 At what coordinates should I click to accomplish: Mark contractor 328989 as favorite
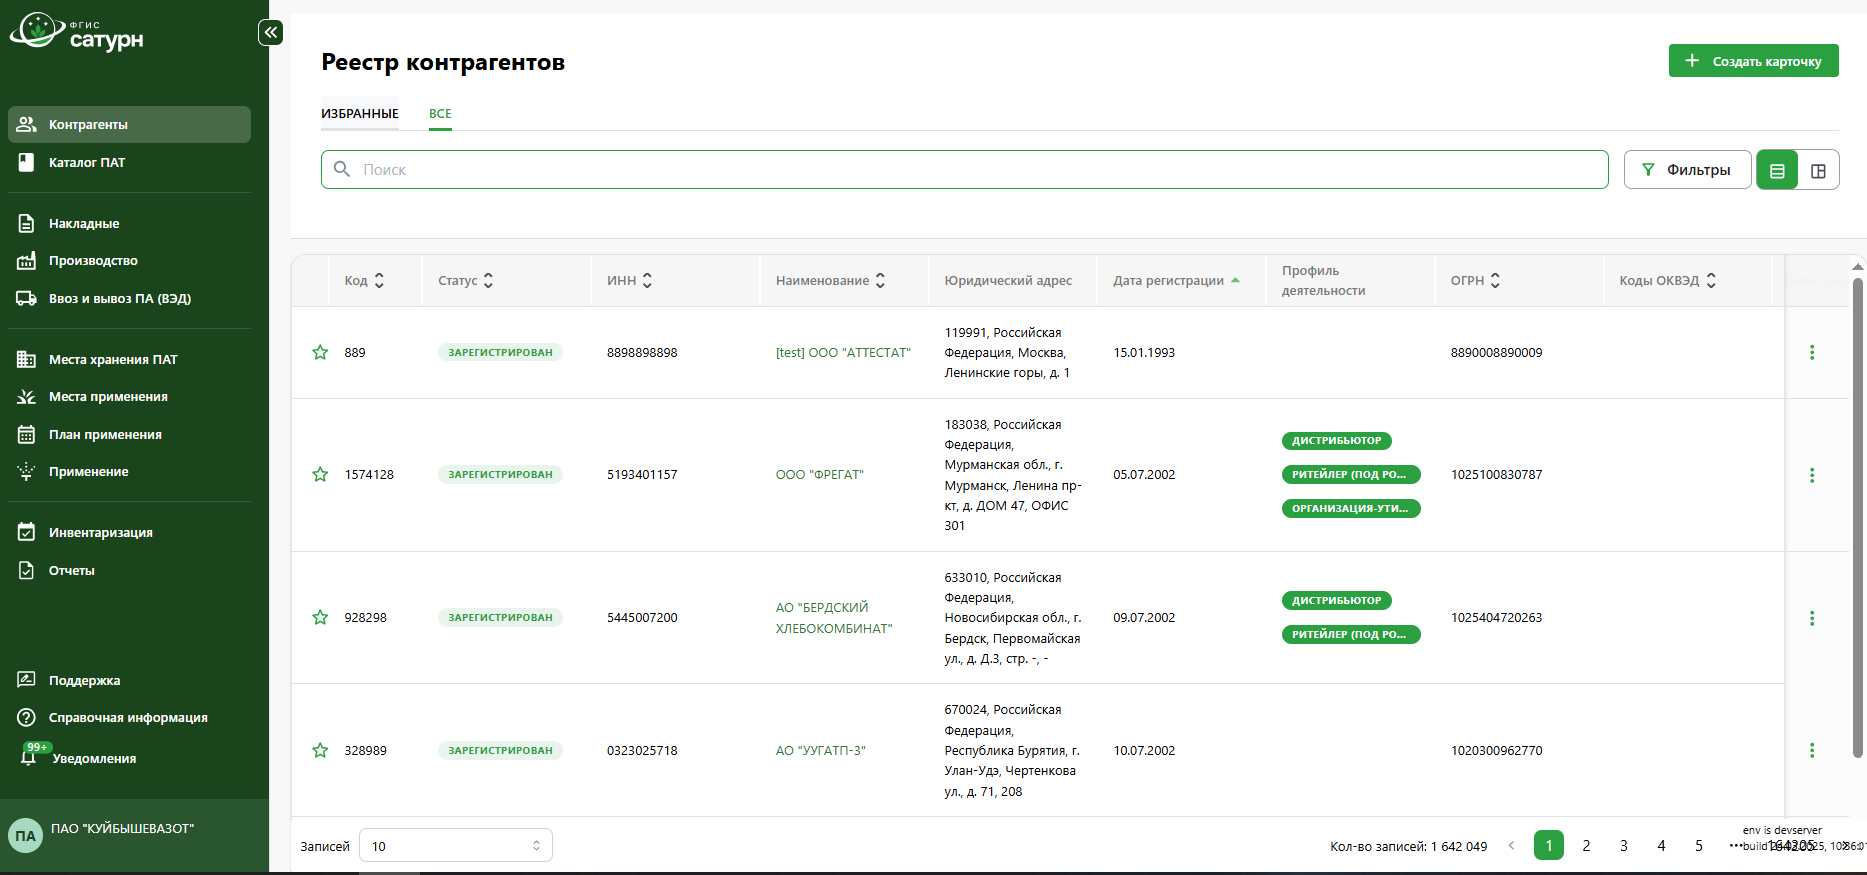pos(320,750)
